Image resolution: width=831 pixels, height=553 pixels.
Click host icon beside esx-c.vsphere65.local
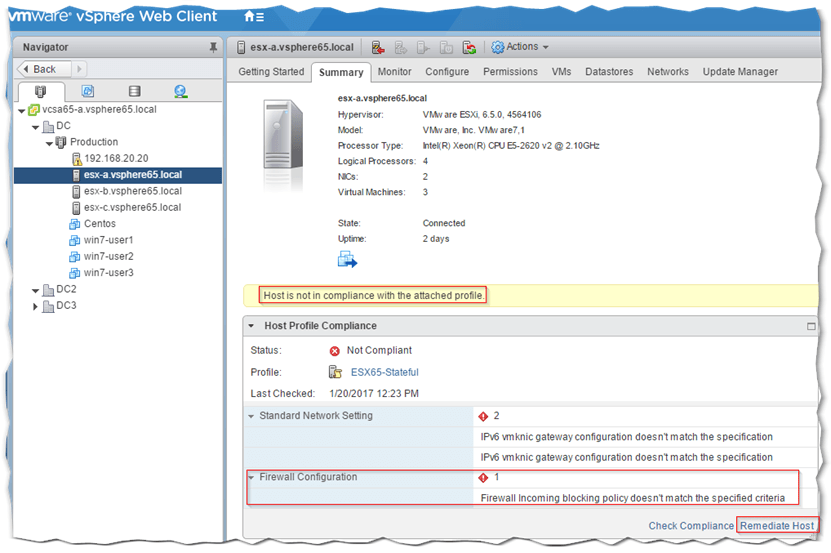[76, 208]
